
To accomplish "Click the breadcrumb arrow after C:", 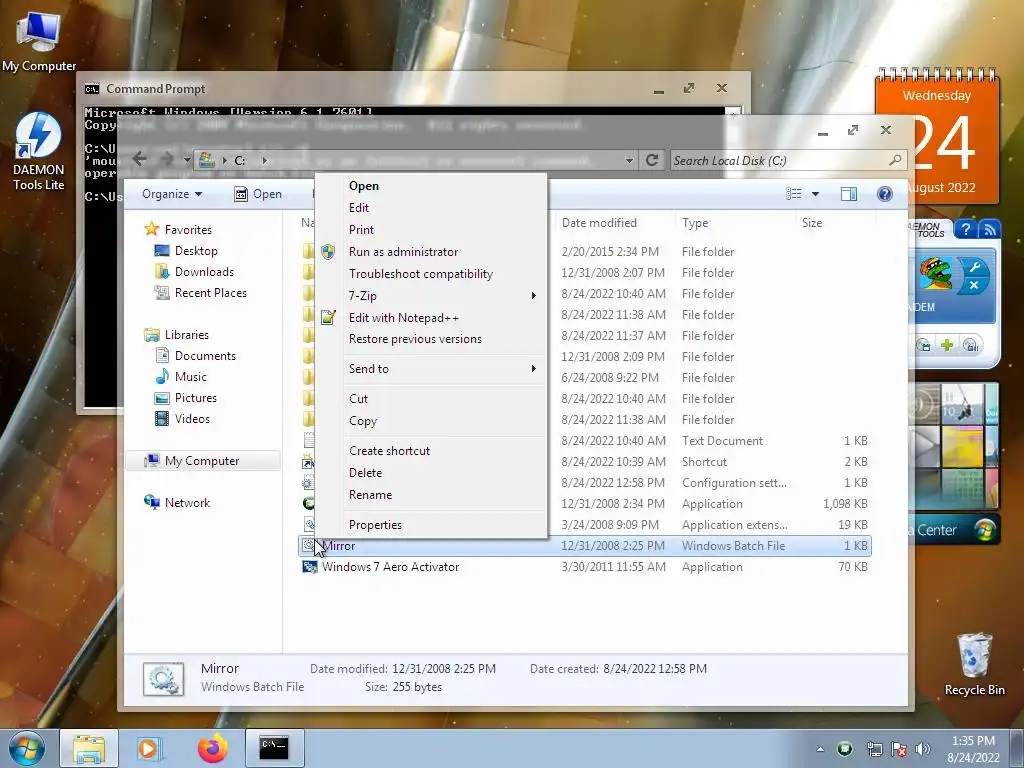I will point(264,160).
